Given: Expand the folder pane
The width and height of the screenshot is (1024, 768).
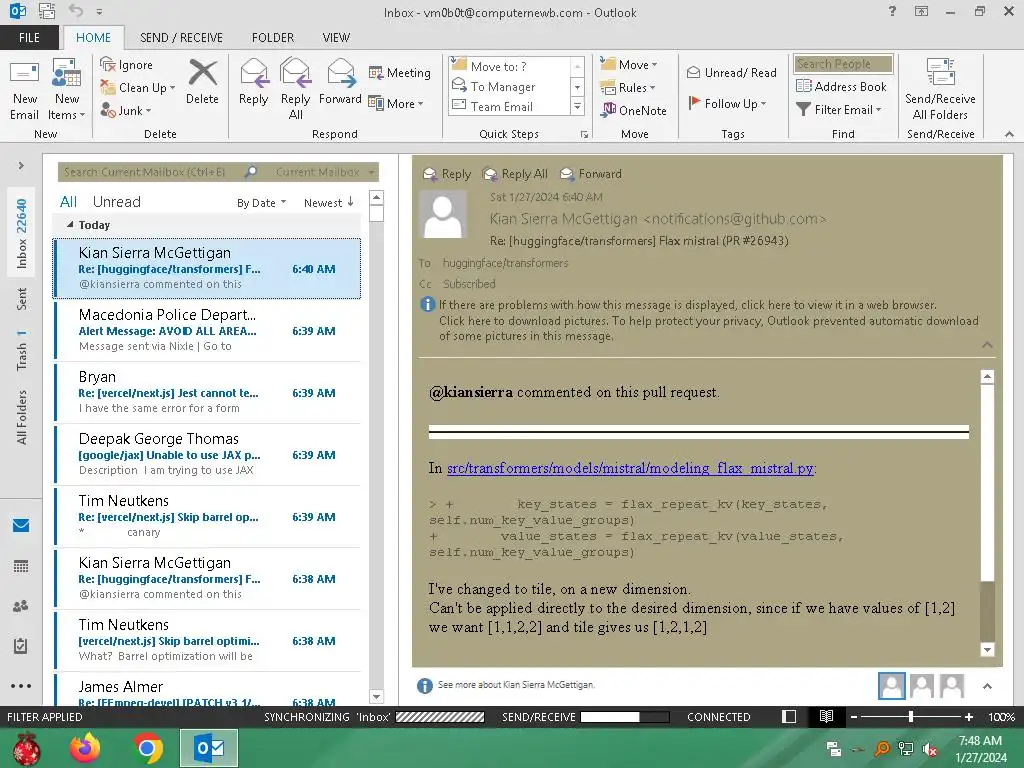Looking at the screenshot, I should point(21,166).
